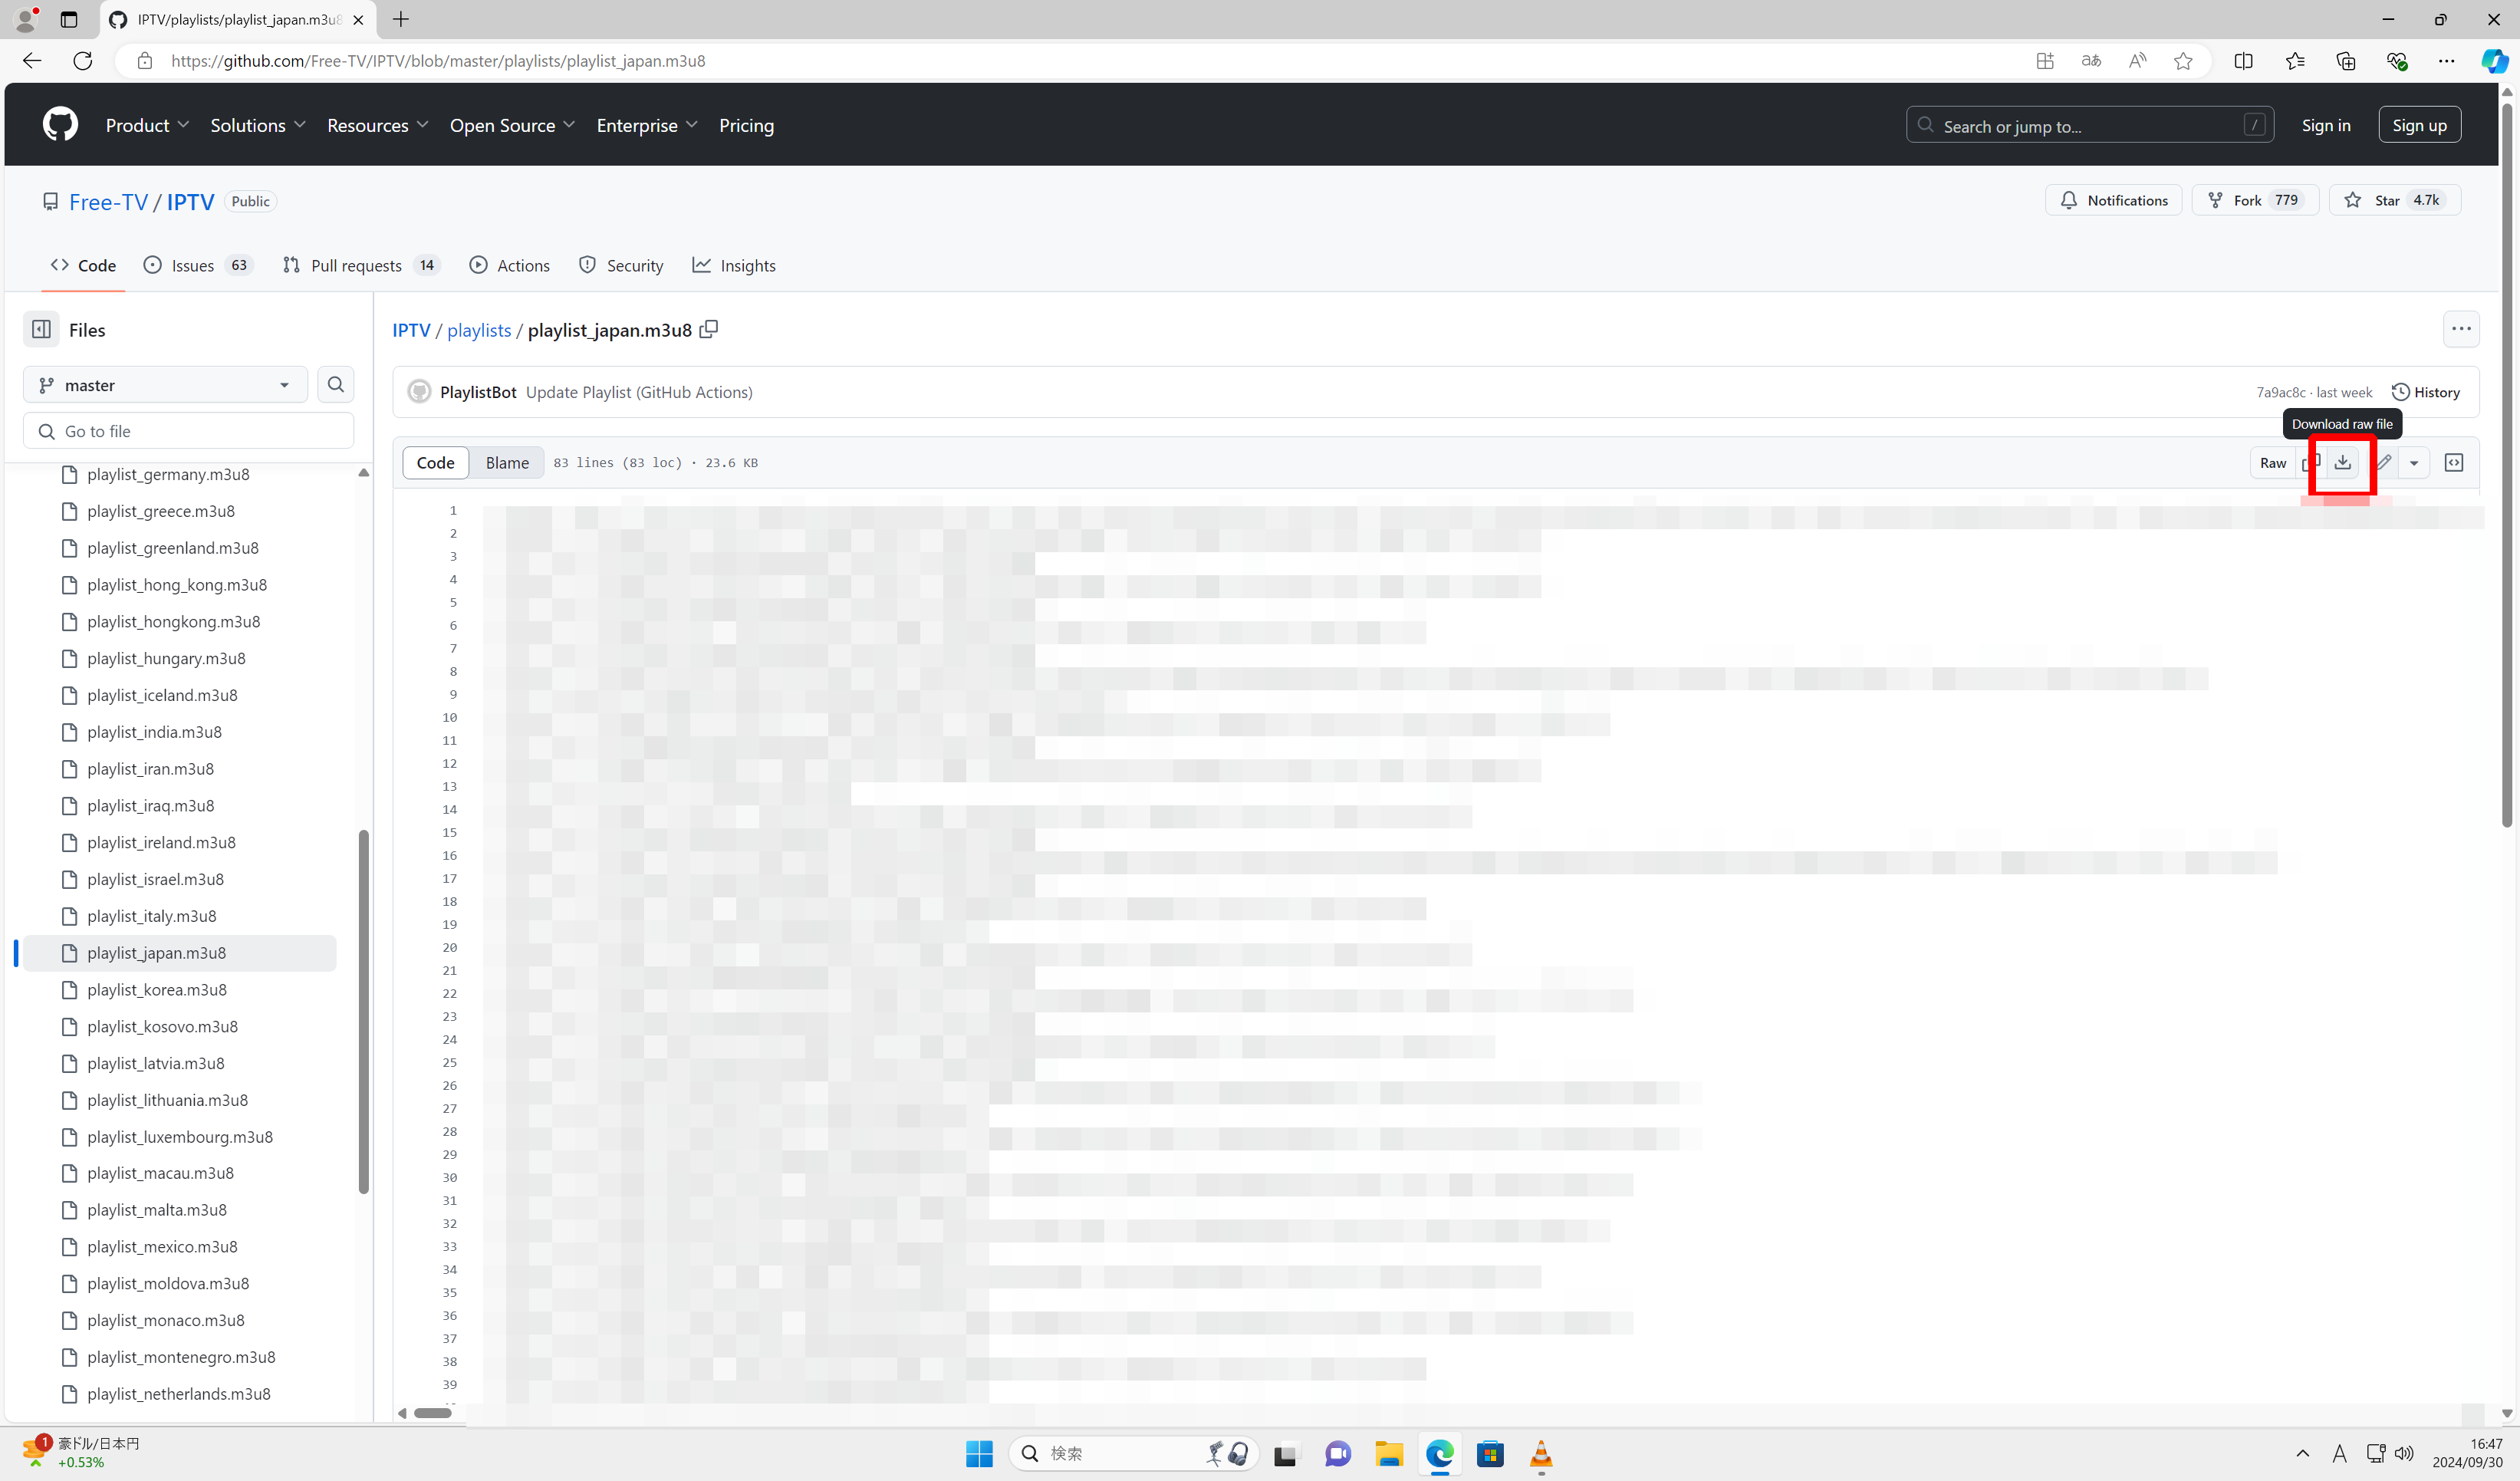Screen dimensions: 2520x1481
Task: Expand the Product navigation menu
Action: point(147,125)
